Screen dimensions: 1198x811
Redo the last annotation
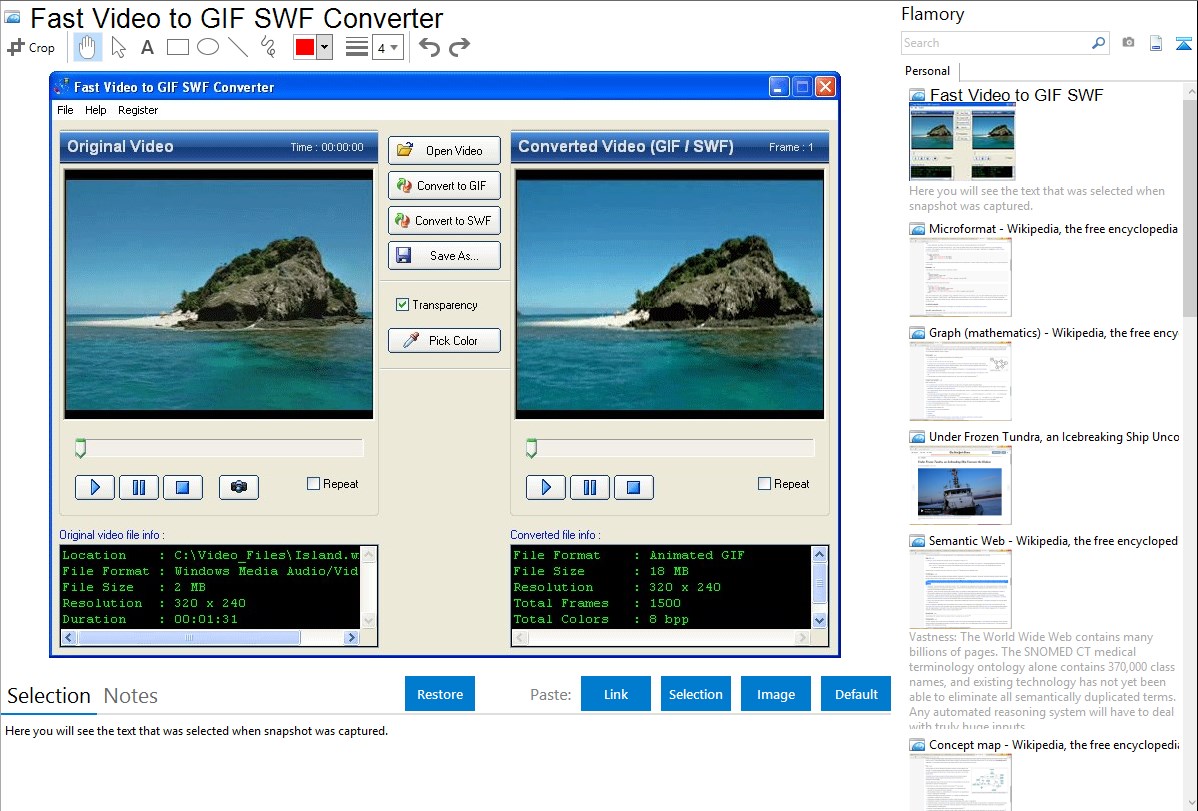[459, 47]
